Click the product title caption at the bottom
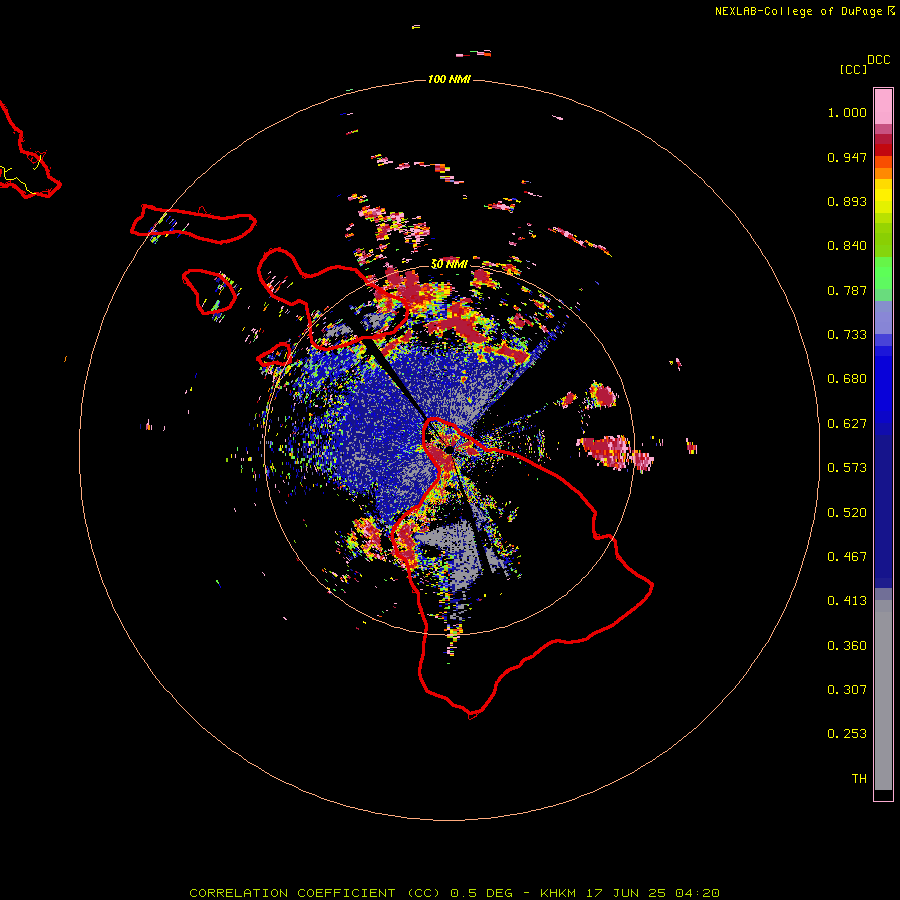The width and height of the screenshot is (900, 900). 454,893
